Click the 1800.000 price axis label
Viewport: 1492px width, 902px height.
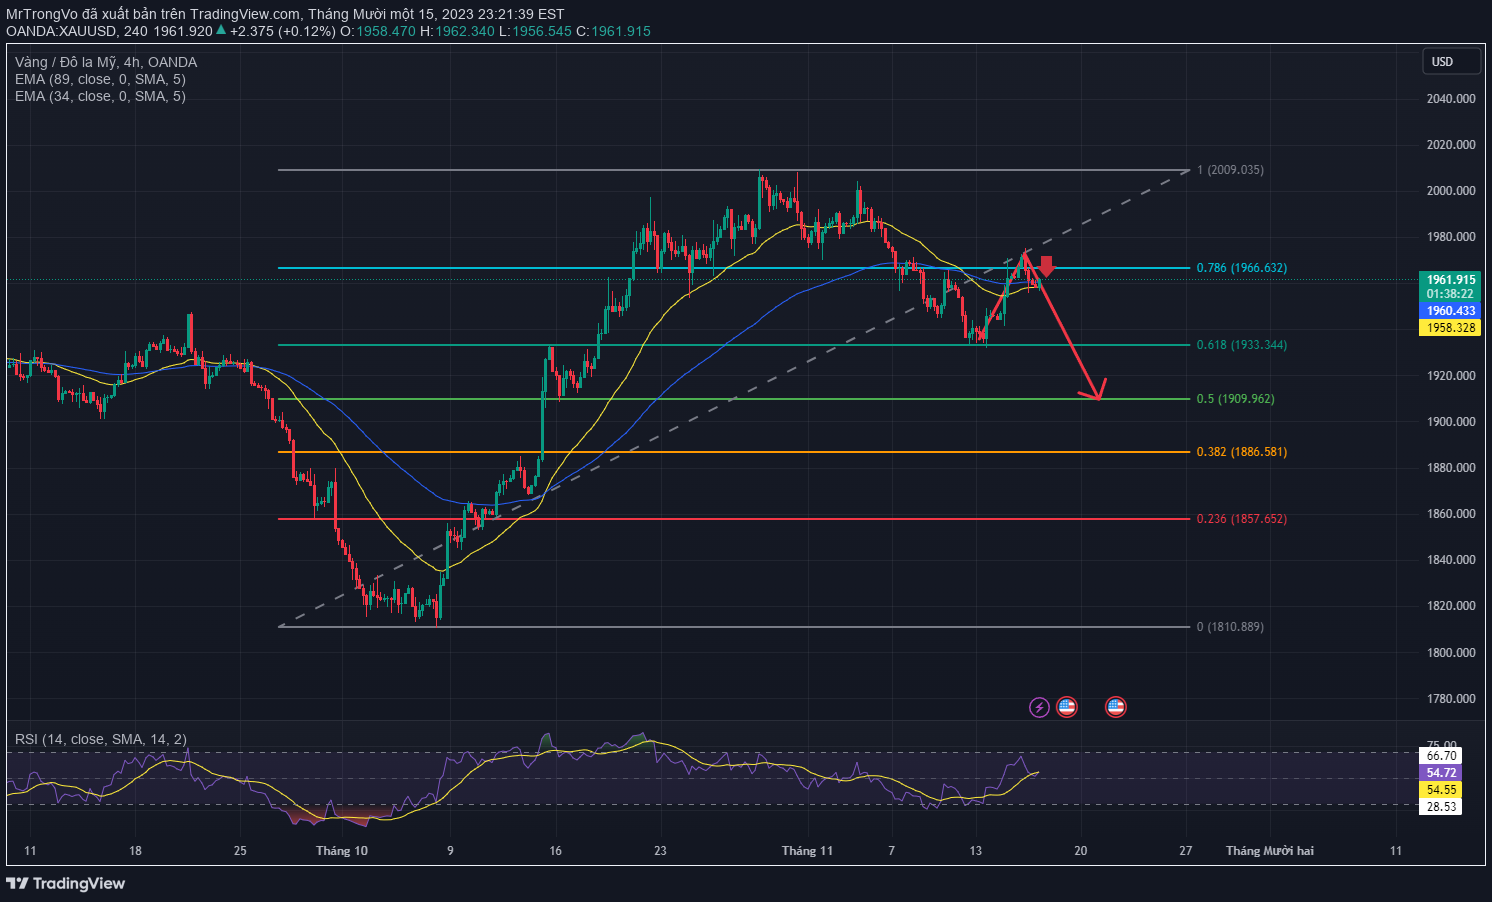(x=1451, y=653)
